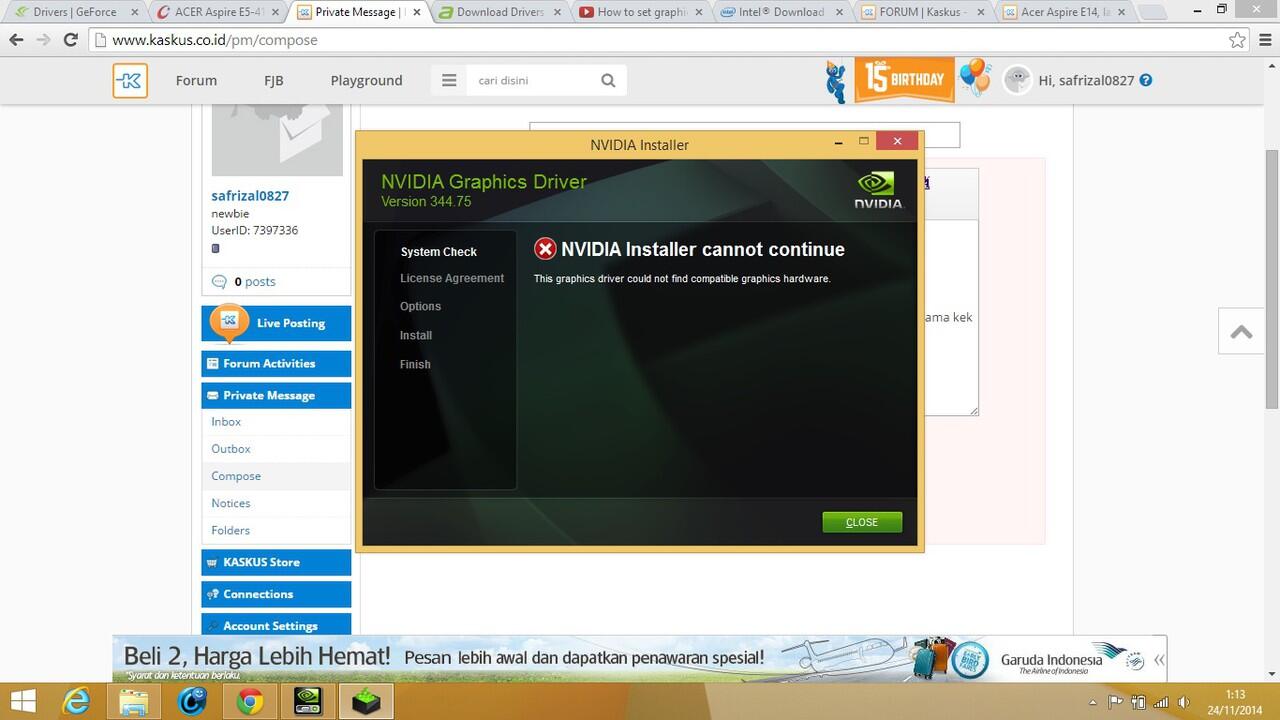The width and height of the screenshot is (1280, 720).
Task: Click the posts count speech bubble icon
Action: coord(219,282)
